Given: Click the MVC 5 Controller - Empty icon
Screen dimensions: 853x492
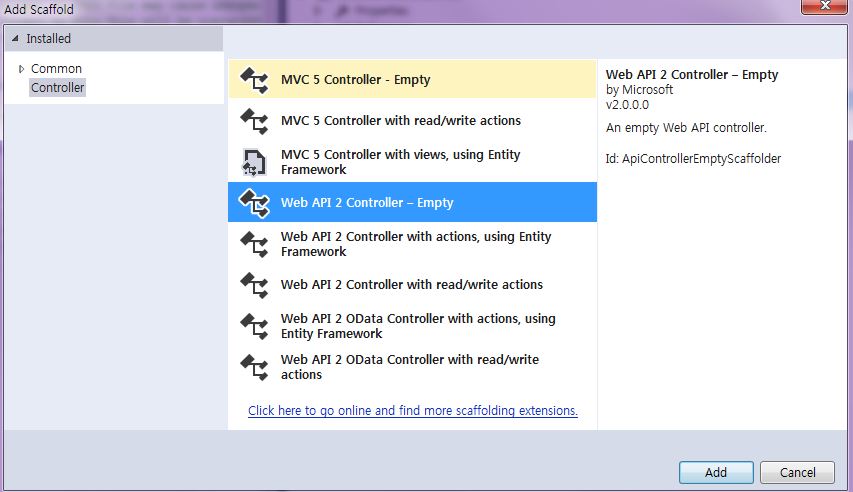Looking at the screenshot, I should tap(255, 80).
